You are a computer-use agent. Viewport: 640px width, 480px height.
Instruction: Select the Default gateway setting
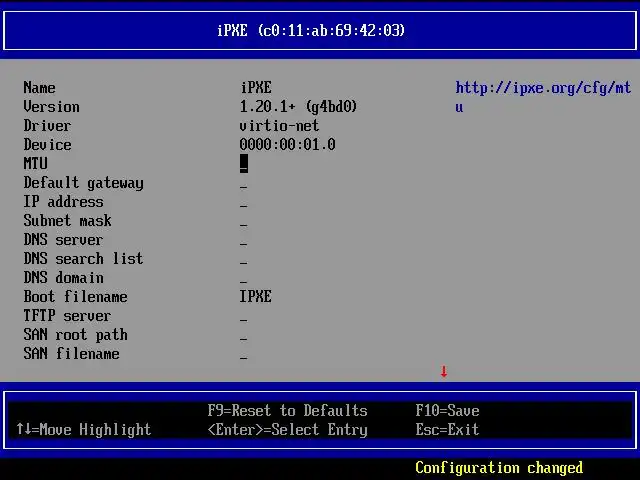click(83, 183)
